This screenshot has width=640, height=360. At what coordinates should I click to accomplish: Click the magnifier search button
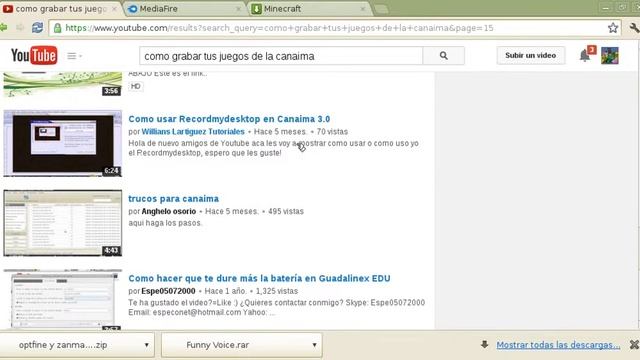pos(444,56)
